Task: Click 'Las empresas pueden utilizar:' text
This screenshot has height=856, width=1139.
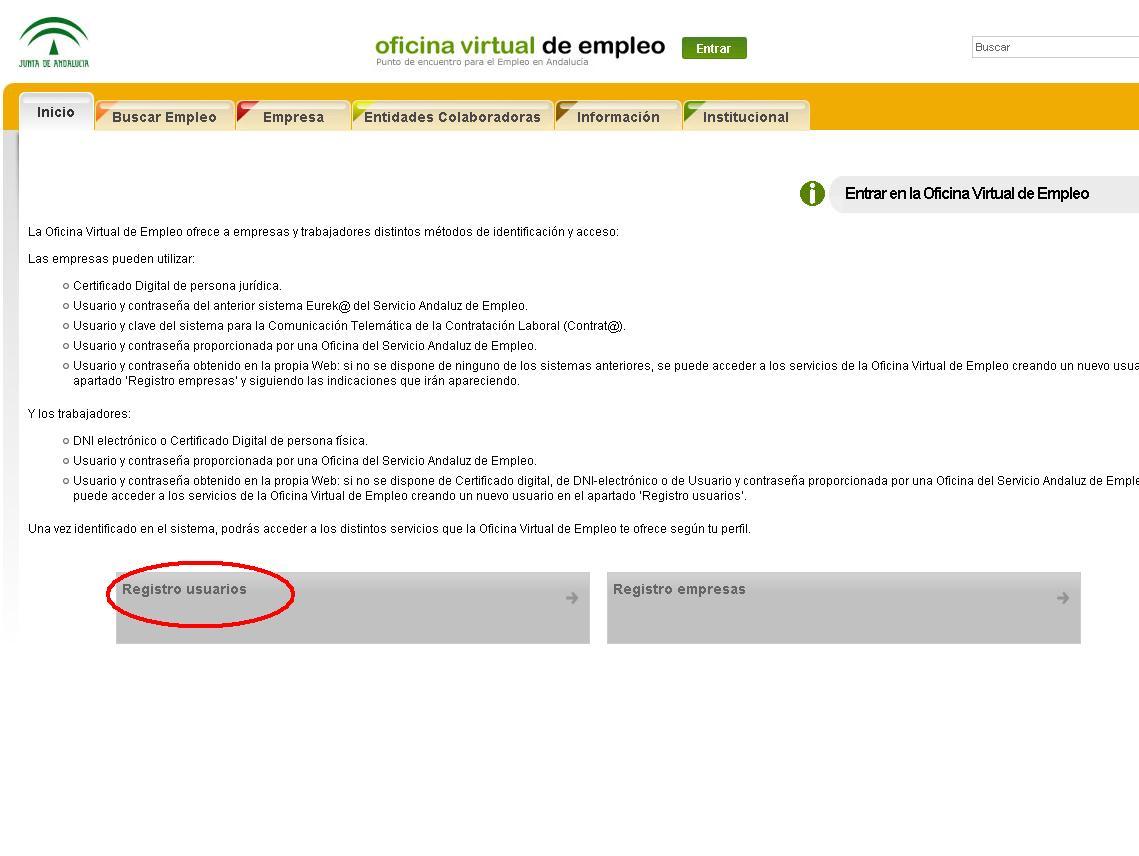Action: coord(111,259)
